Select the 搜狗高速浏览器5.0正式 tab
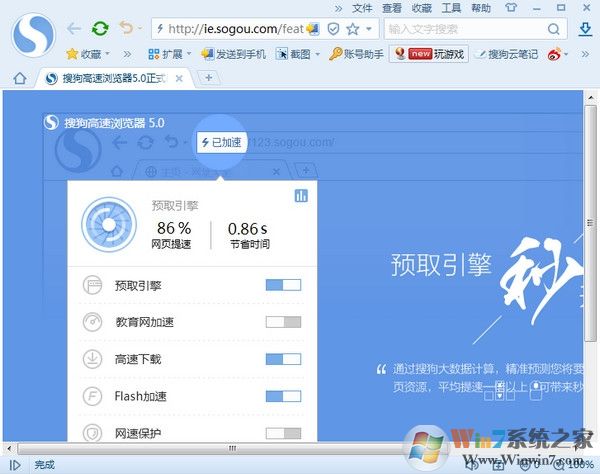 [x=115, y=78]
